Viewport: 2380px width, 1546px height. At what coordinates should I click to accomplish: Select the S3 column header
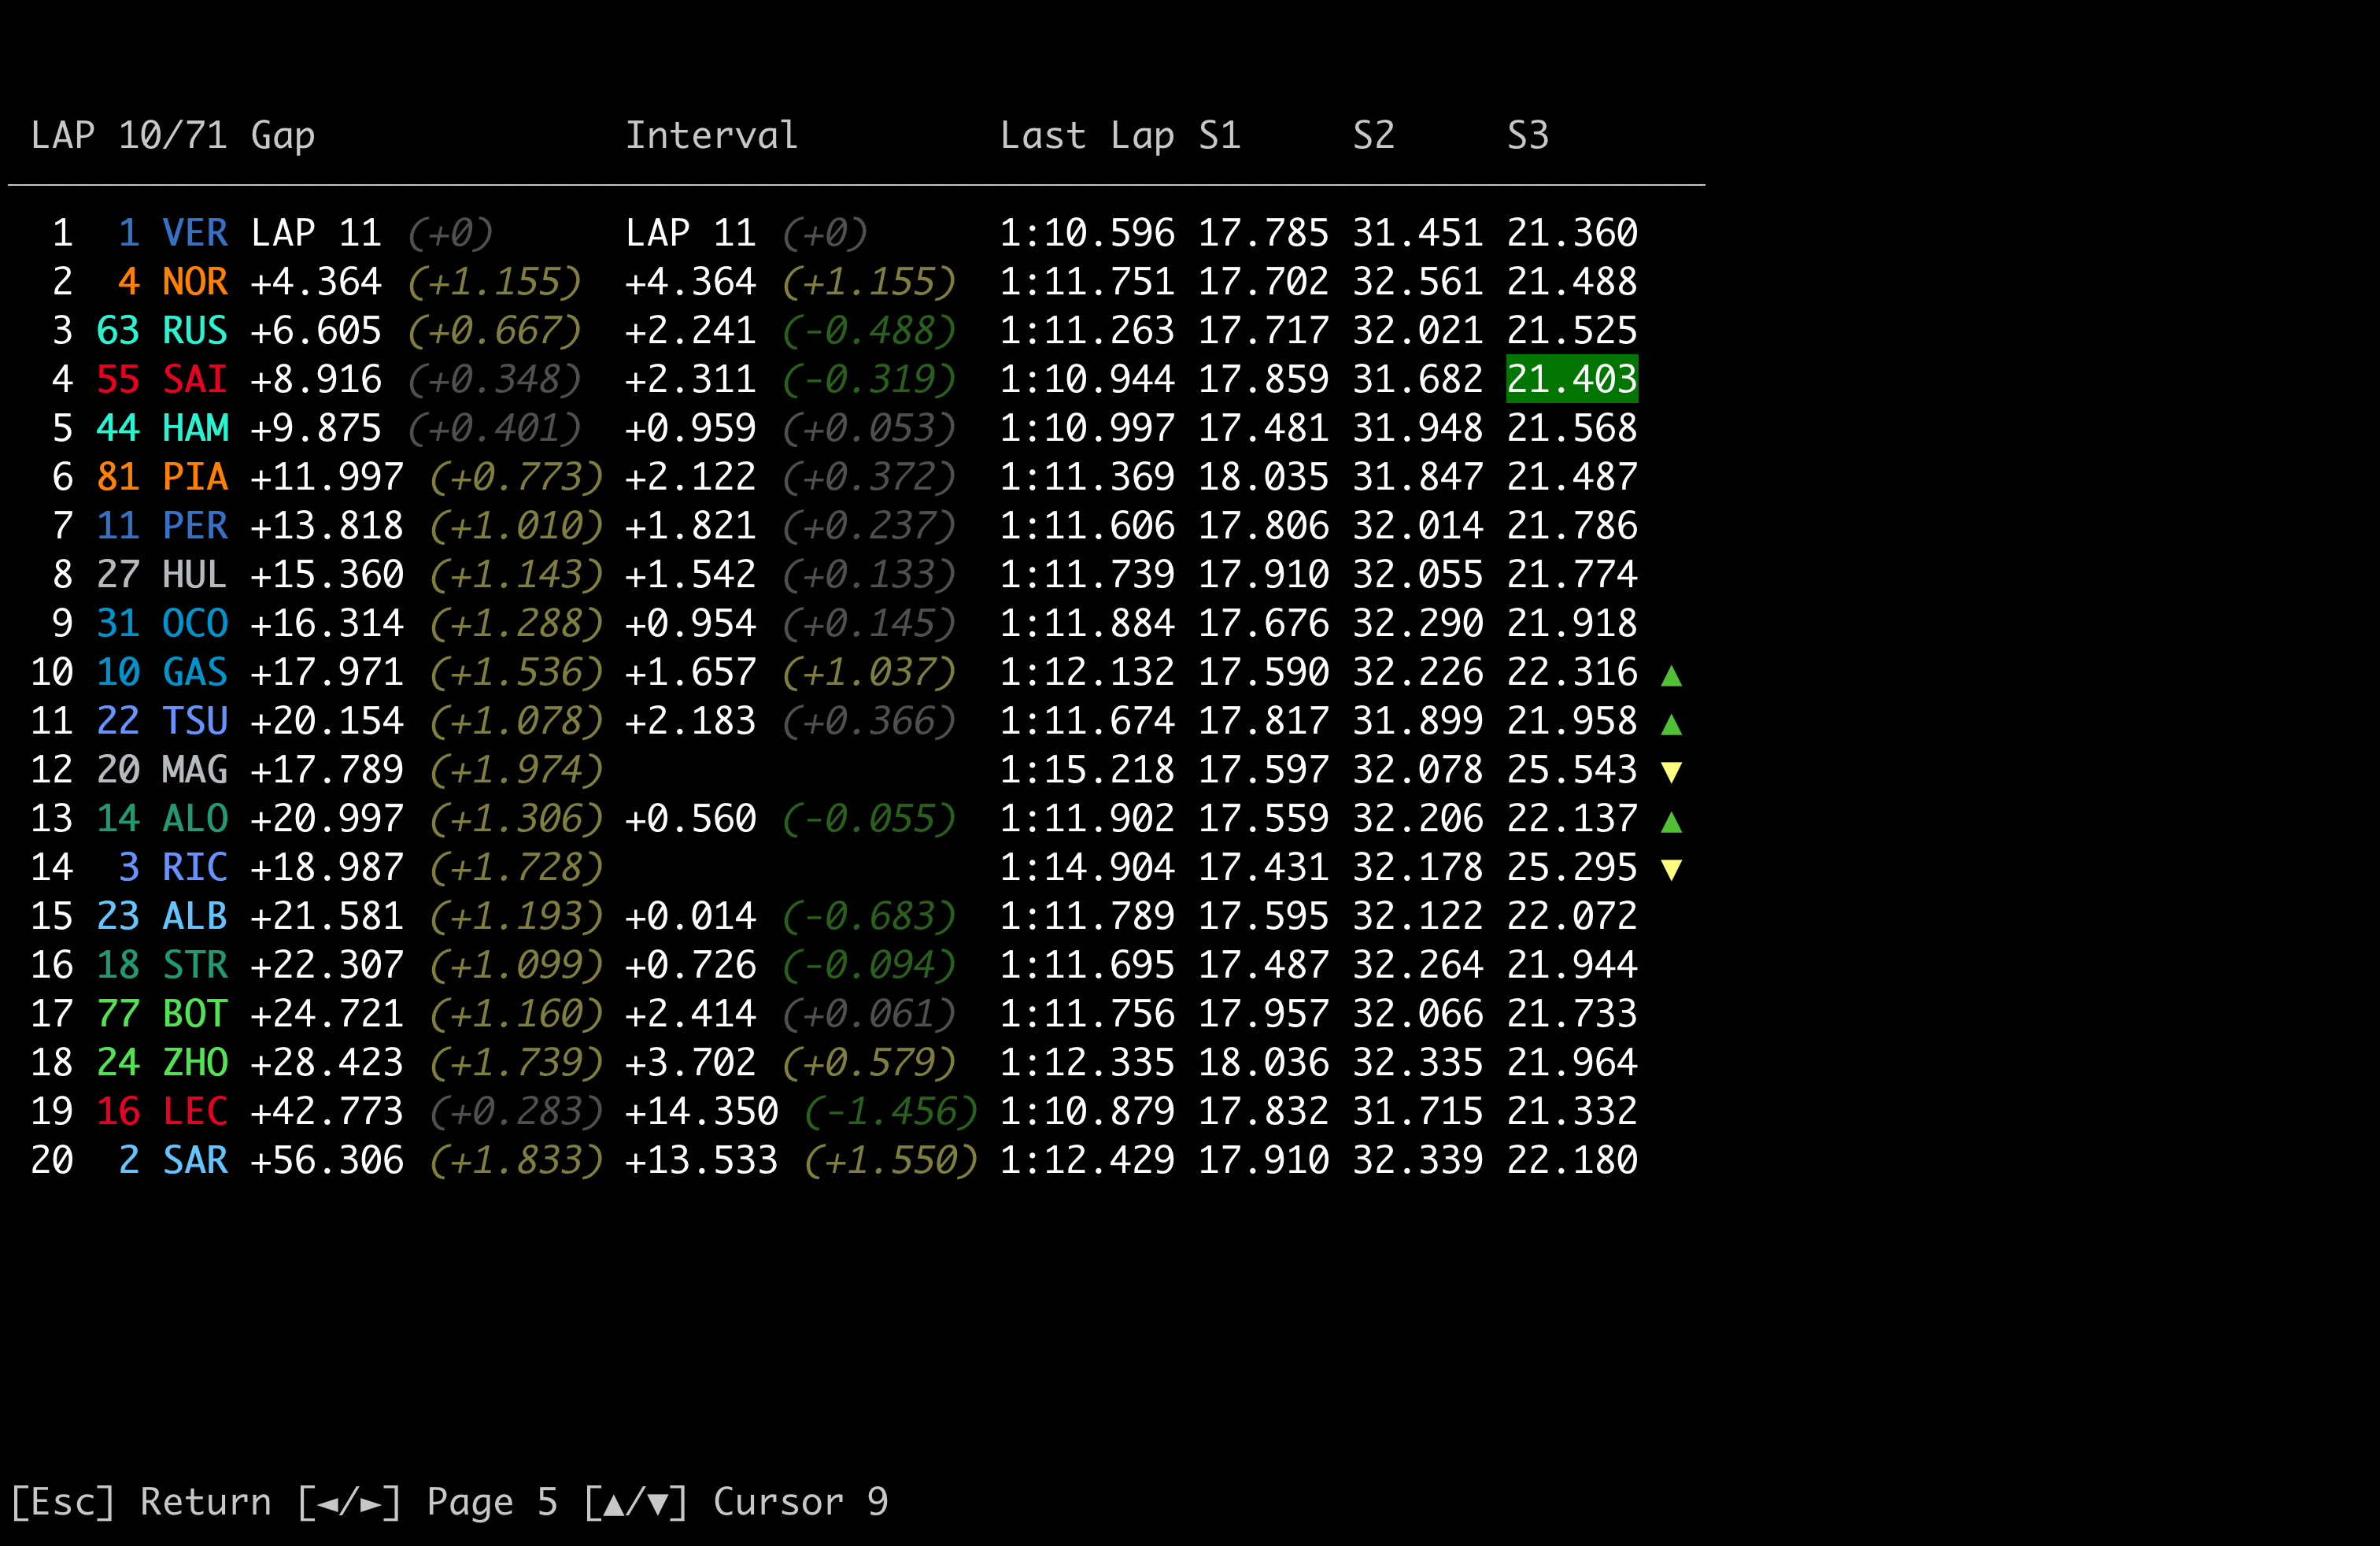tap(1528, 136)
